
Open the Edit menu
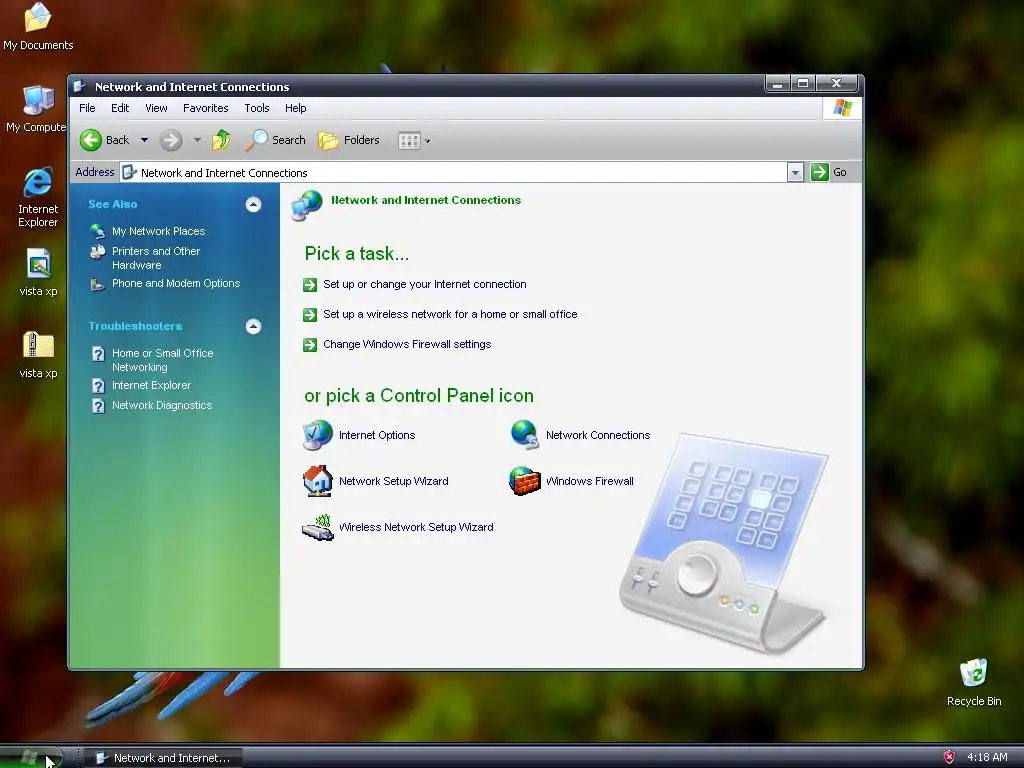(x=120, y=108)
